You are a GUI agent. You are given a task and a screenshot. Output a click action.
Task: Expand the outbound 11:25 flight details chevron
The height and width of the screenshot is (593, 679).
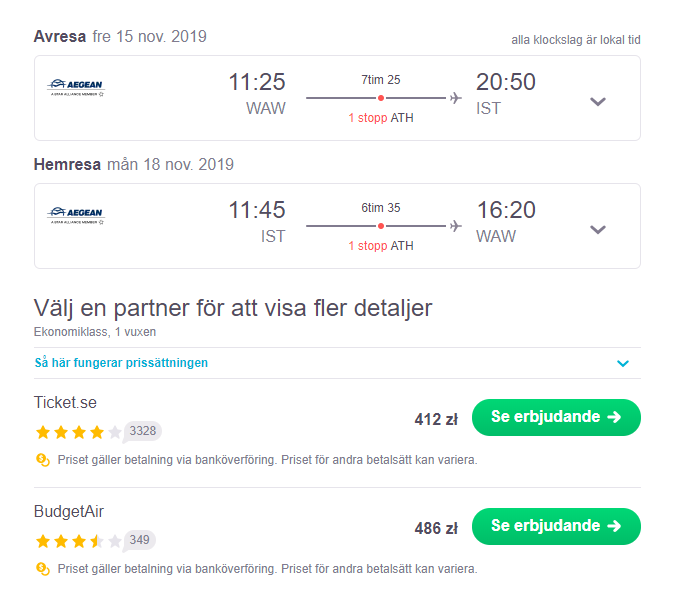(598, 101)
